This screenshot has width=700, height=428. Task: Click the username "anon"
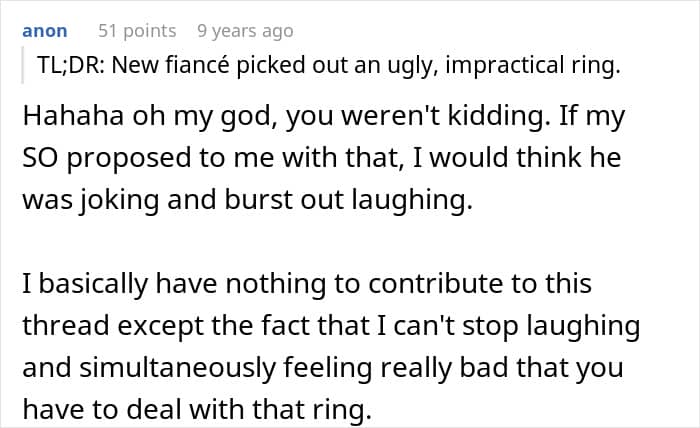click(47, 31)
